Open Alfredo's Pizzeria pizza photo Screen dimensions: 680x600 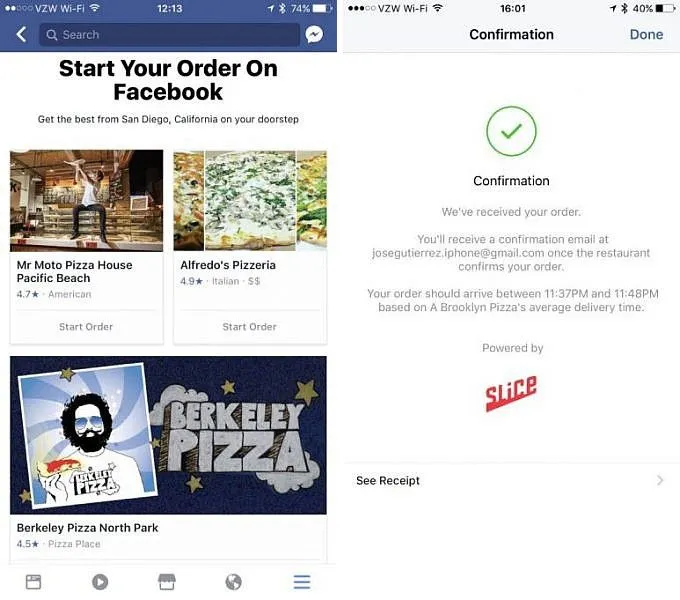[x=250, y=201]
